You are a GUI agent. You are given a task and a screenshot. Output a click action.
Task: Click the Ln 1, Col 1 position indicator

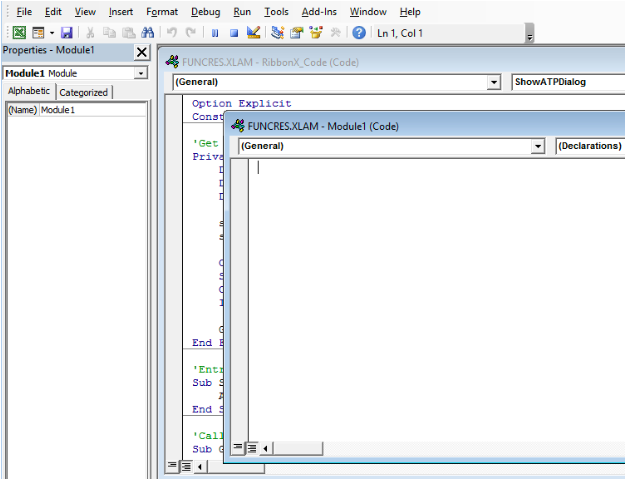(400, 33)
